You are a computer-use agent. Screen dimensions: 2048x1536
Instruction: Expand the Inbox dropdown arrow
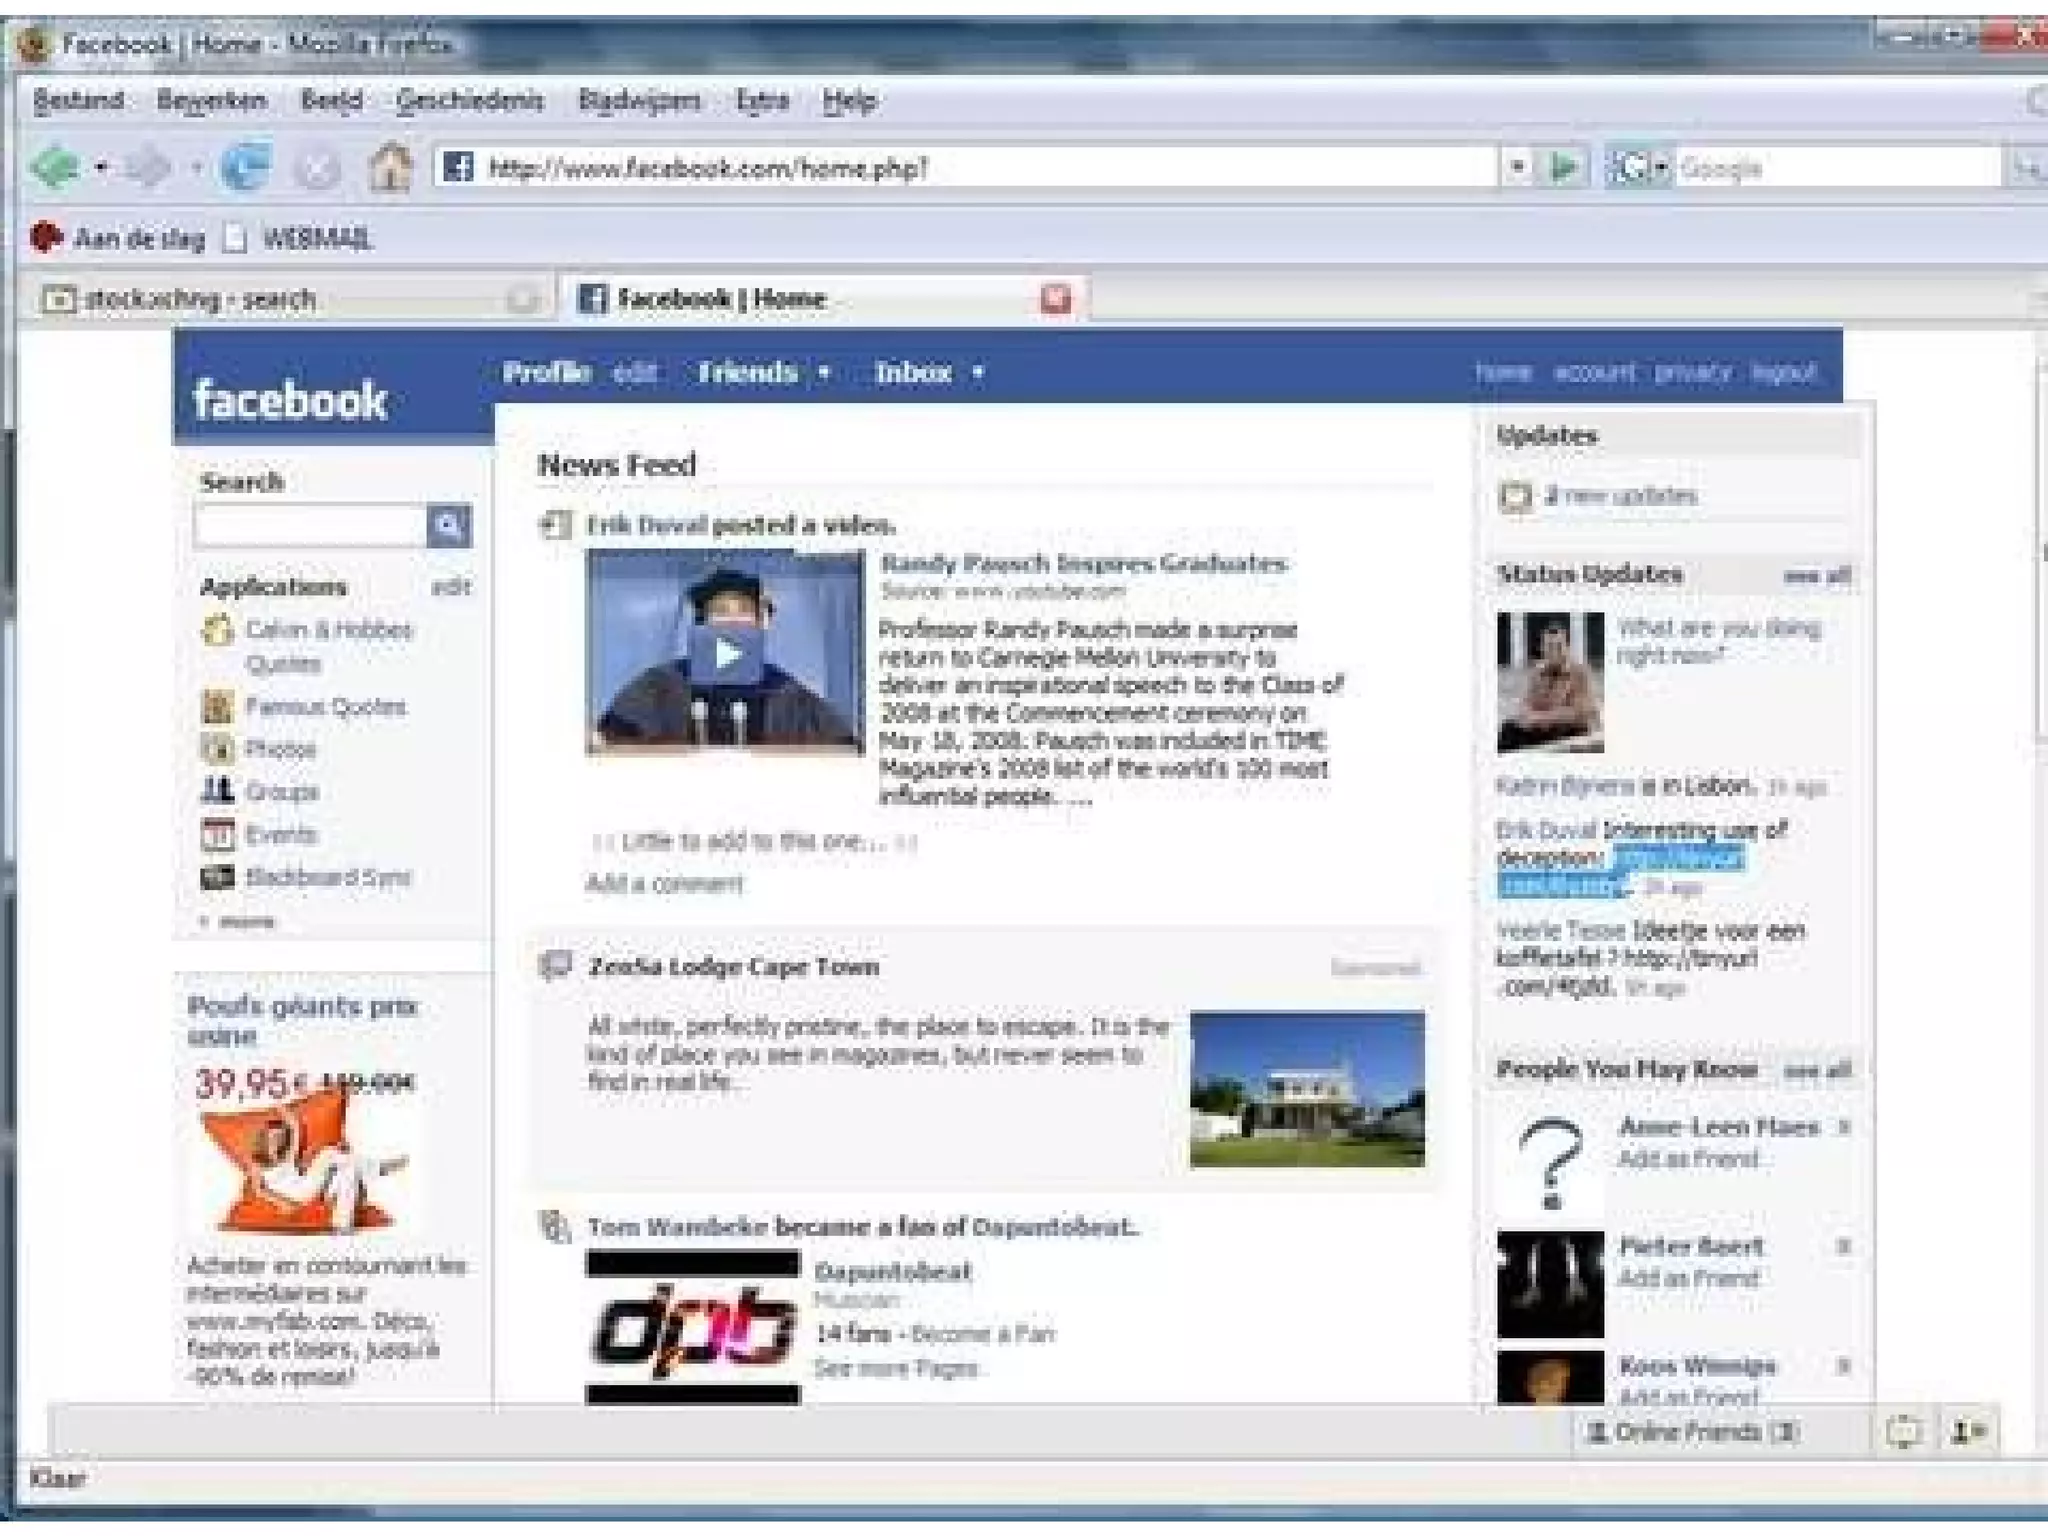(x=978, y=372)
